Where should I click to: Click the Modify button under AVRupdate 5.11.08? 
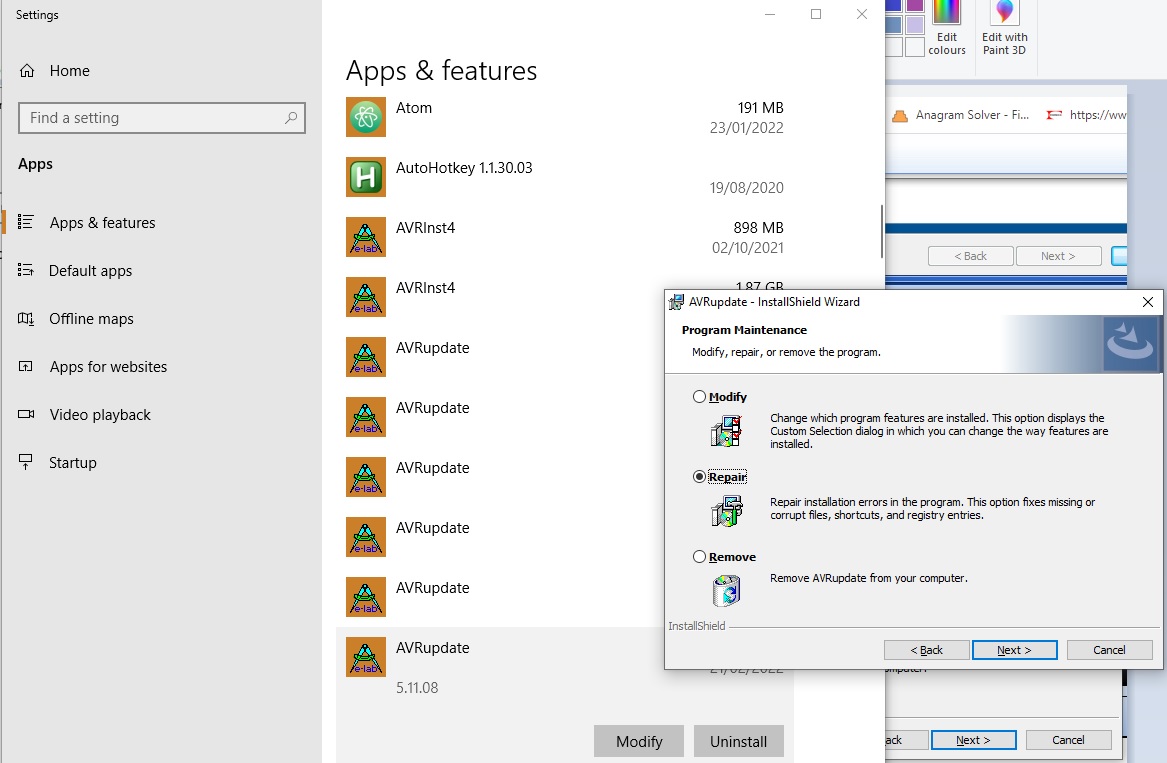(639, 741)
